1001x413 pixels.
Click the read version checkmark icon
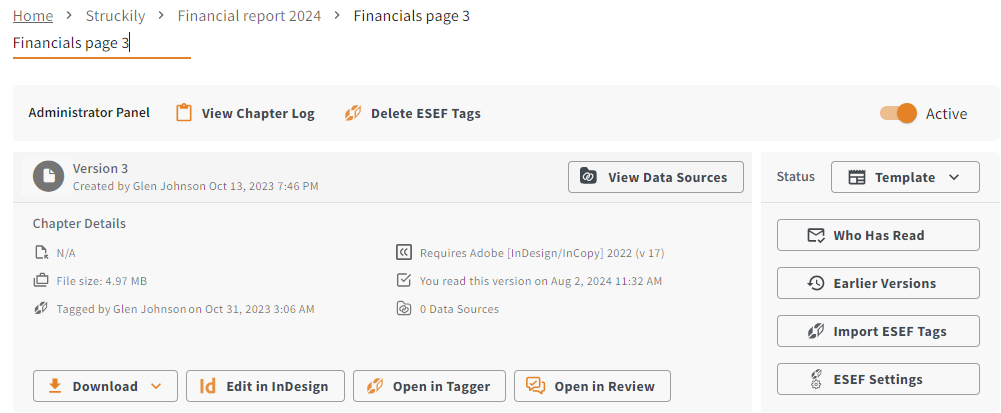[x=403, y=280]
